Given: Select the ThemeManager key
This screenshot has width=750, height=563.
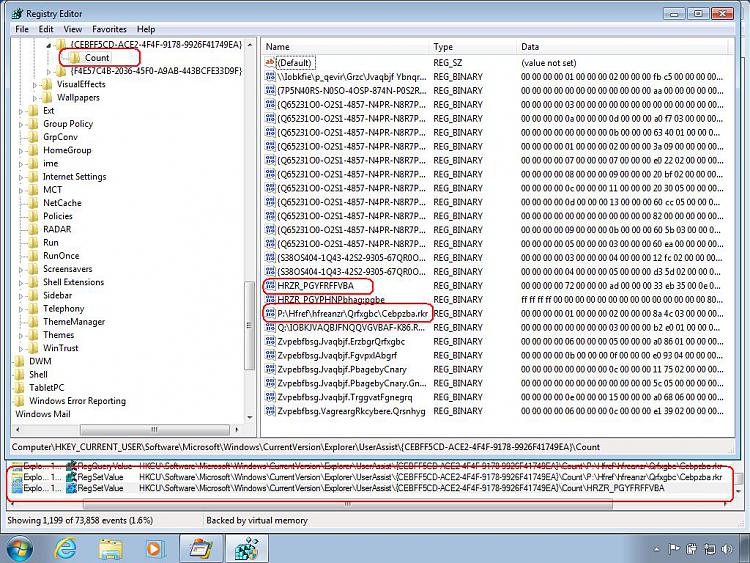Looking at the screenshot, I should (x=74, y=322).
